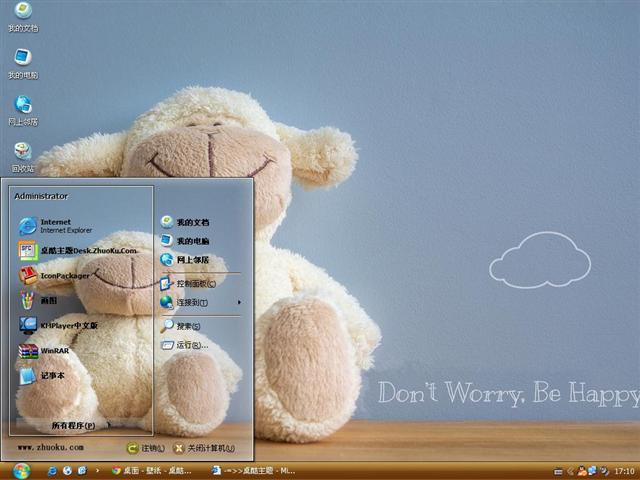The width and height of the screenshot is (640, 480).
Task: Open the 回收站 recycle bin desktop icon
Action: tap(23, 157)
